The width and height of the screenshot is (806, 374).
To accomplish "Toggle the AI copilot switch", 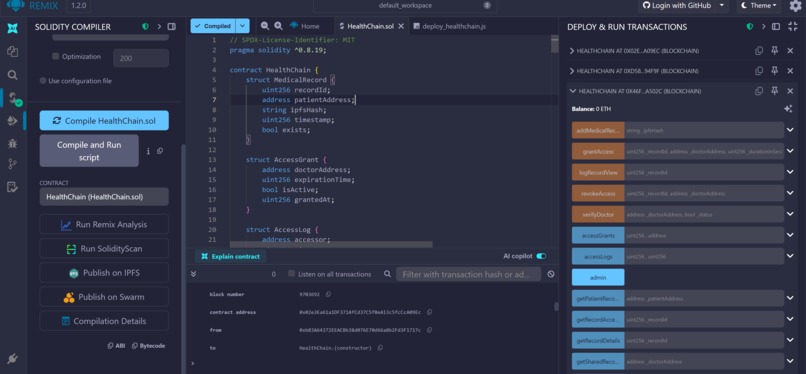I will (541, 256).
